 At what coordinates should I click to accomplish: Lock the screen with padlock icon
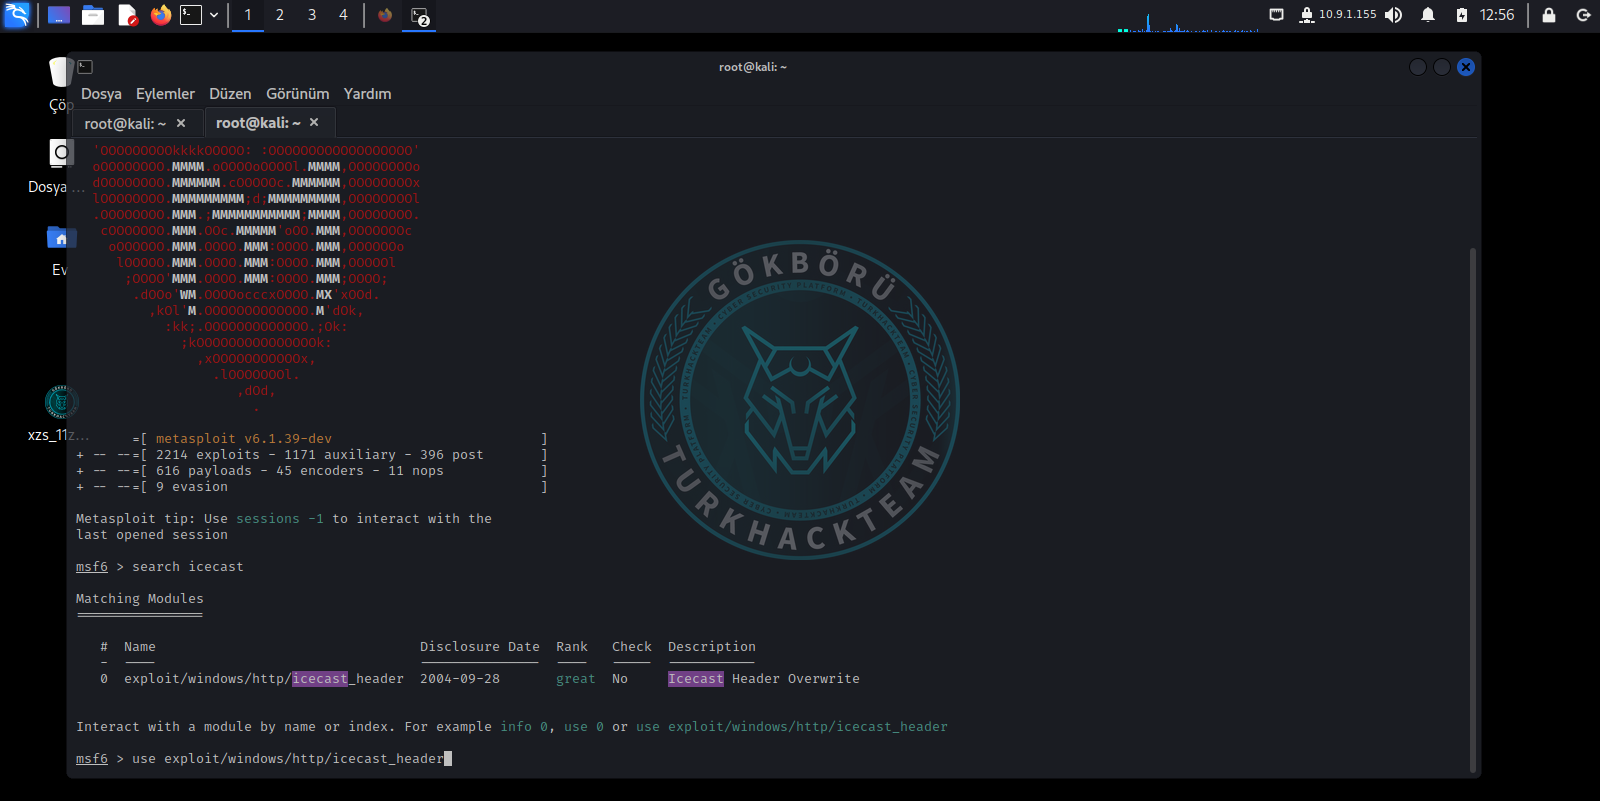(x=1549, y=15)
